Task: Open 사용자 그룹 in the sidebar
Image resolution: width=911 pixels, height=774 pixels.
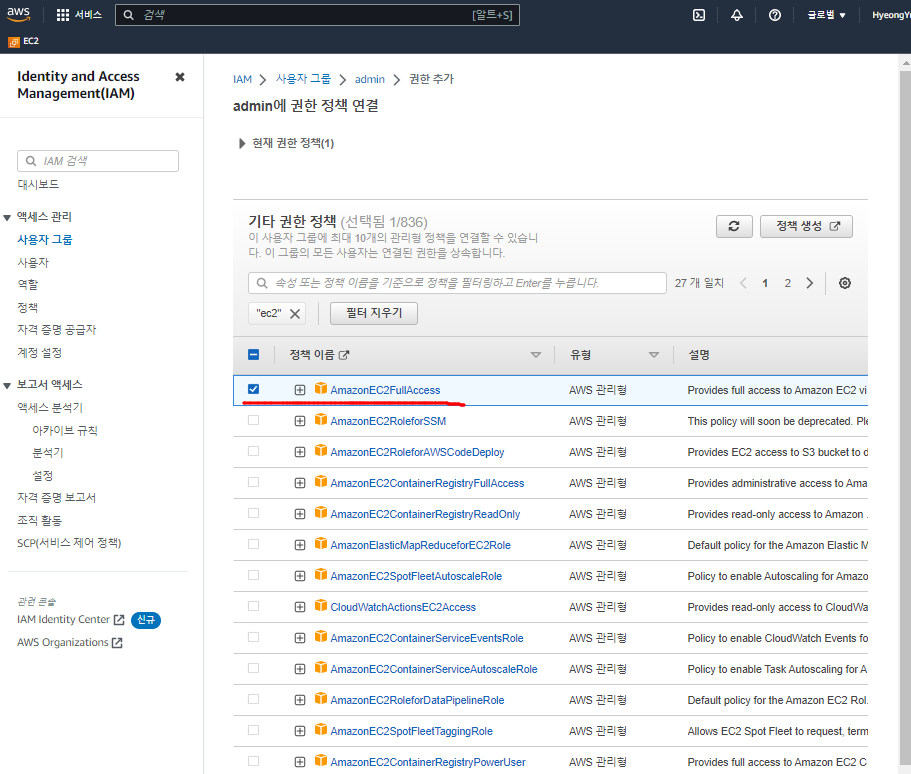Action: [x=45, y=239]
